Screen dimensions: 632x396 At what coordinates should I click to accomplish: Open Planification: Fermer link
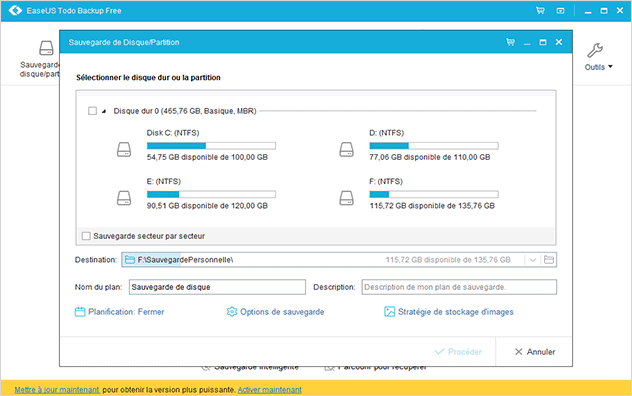[126, 312]
